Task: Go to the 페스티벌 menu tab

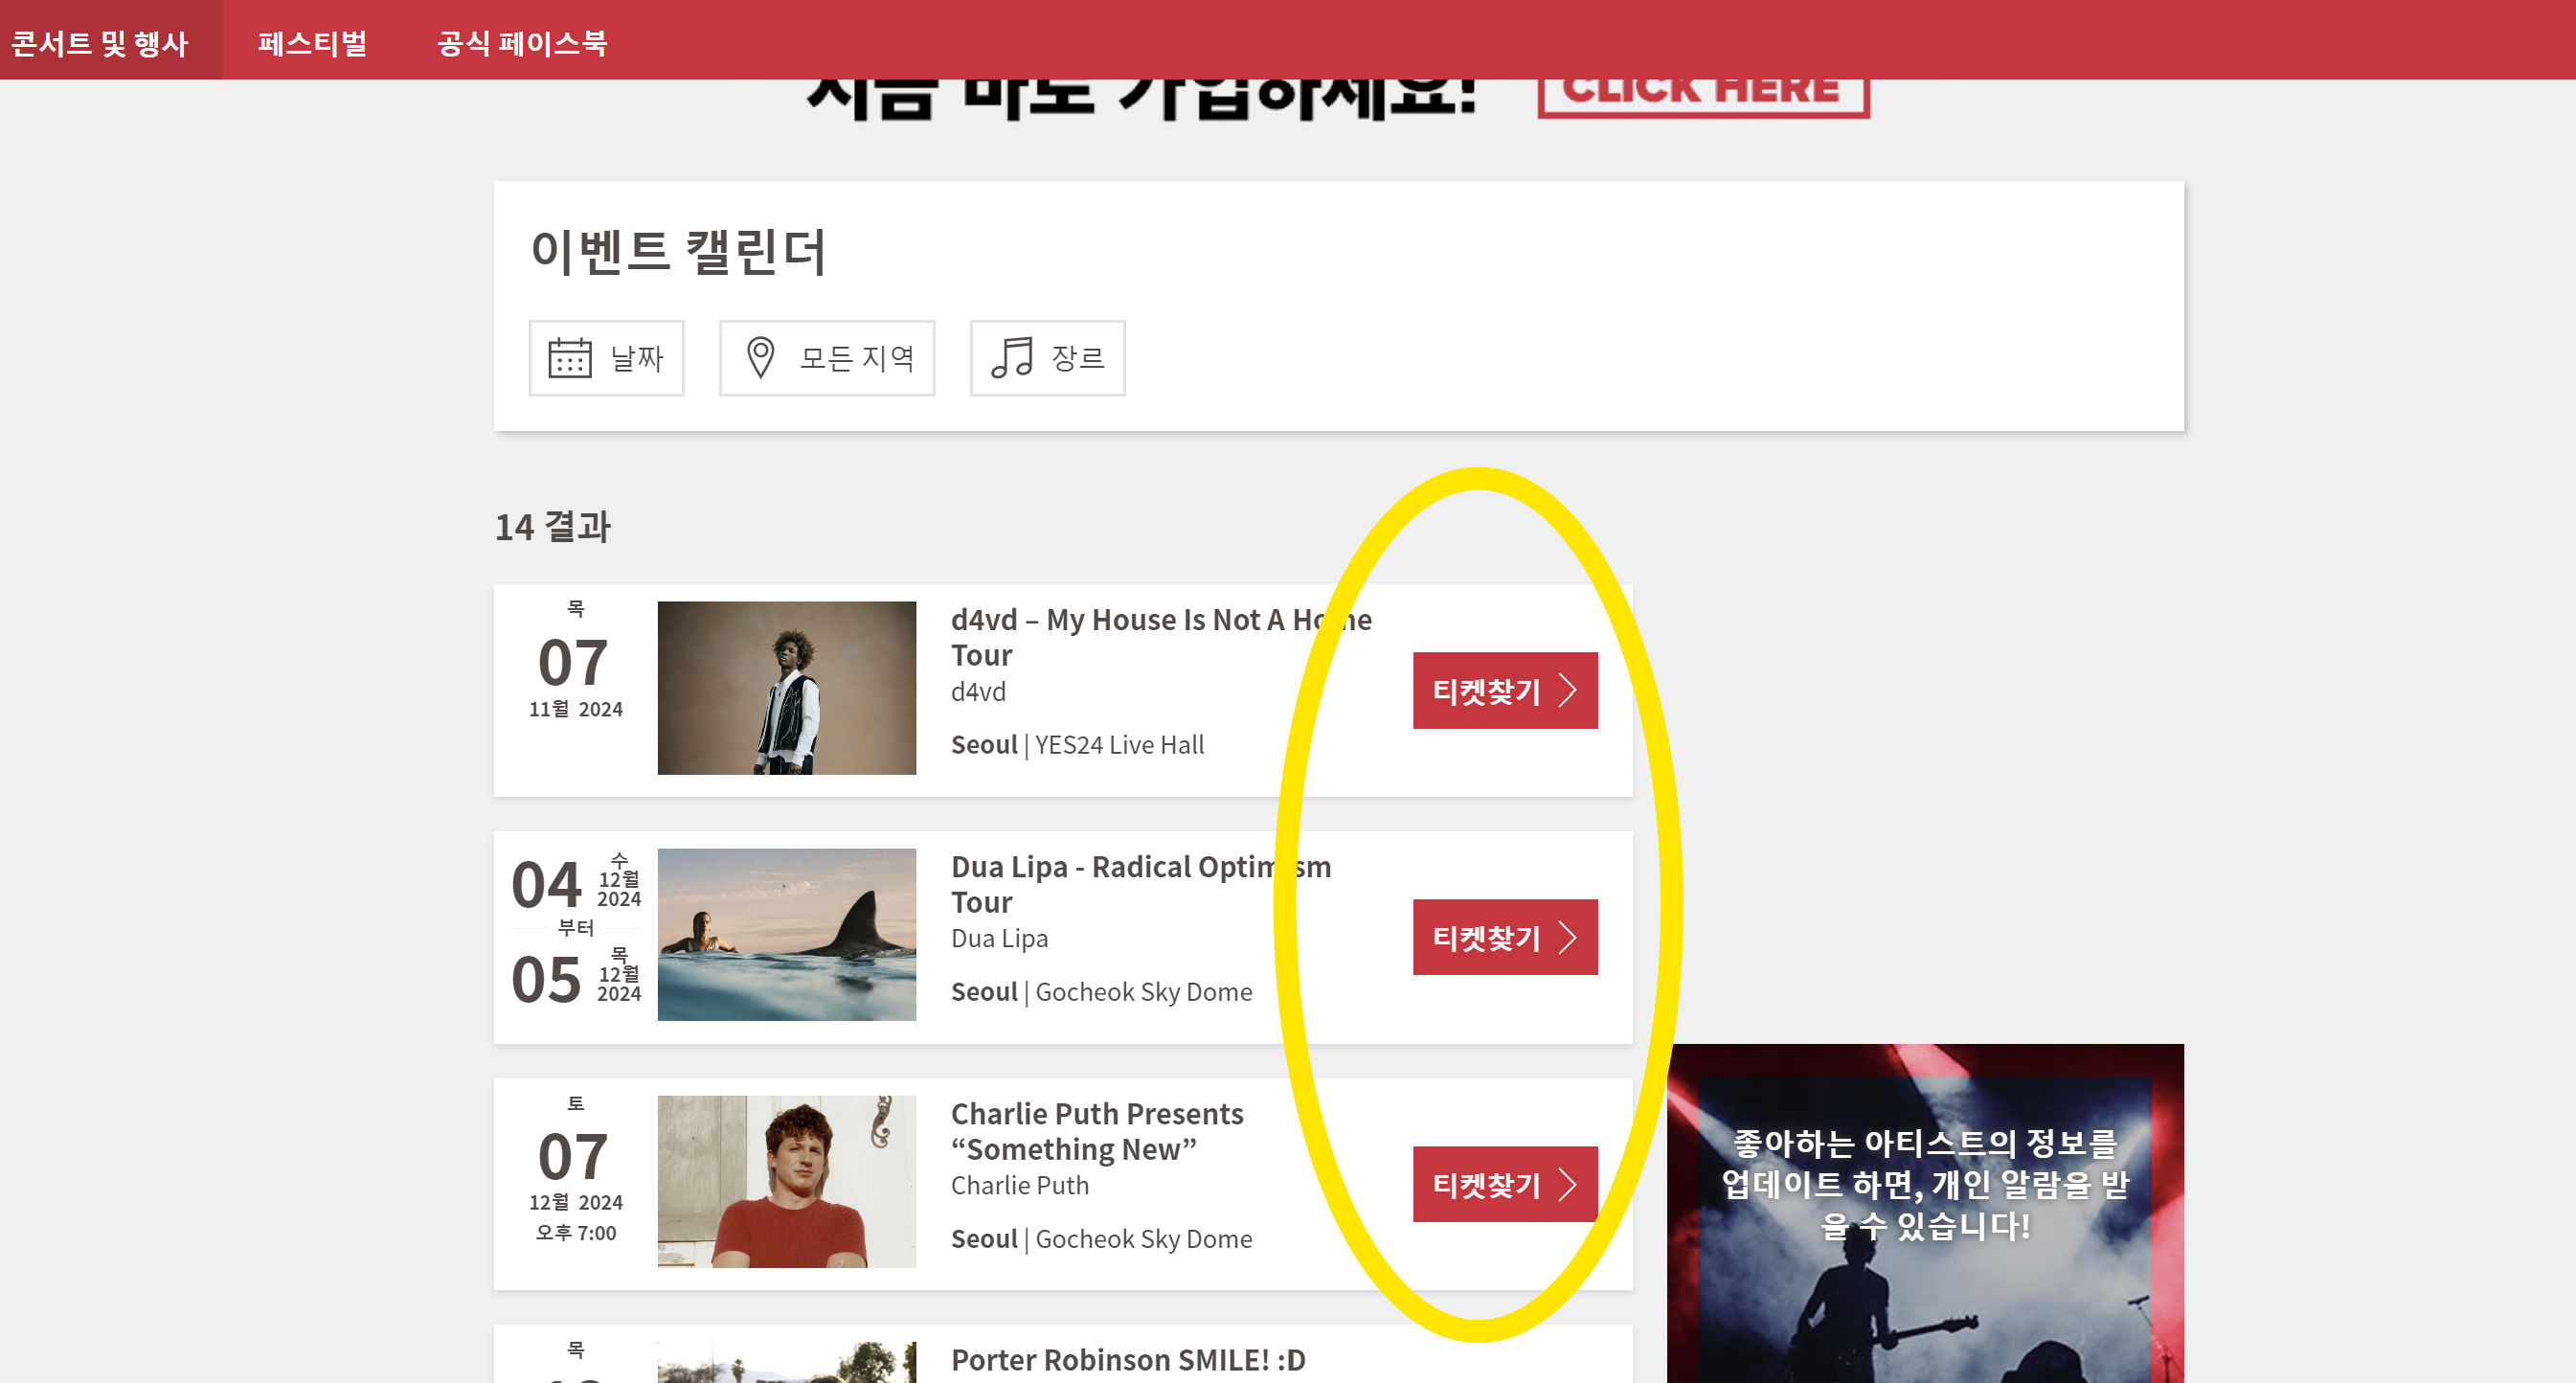Action: click(312, 42)
